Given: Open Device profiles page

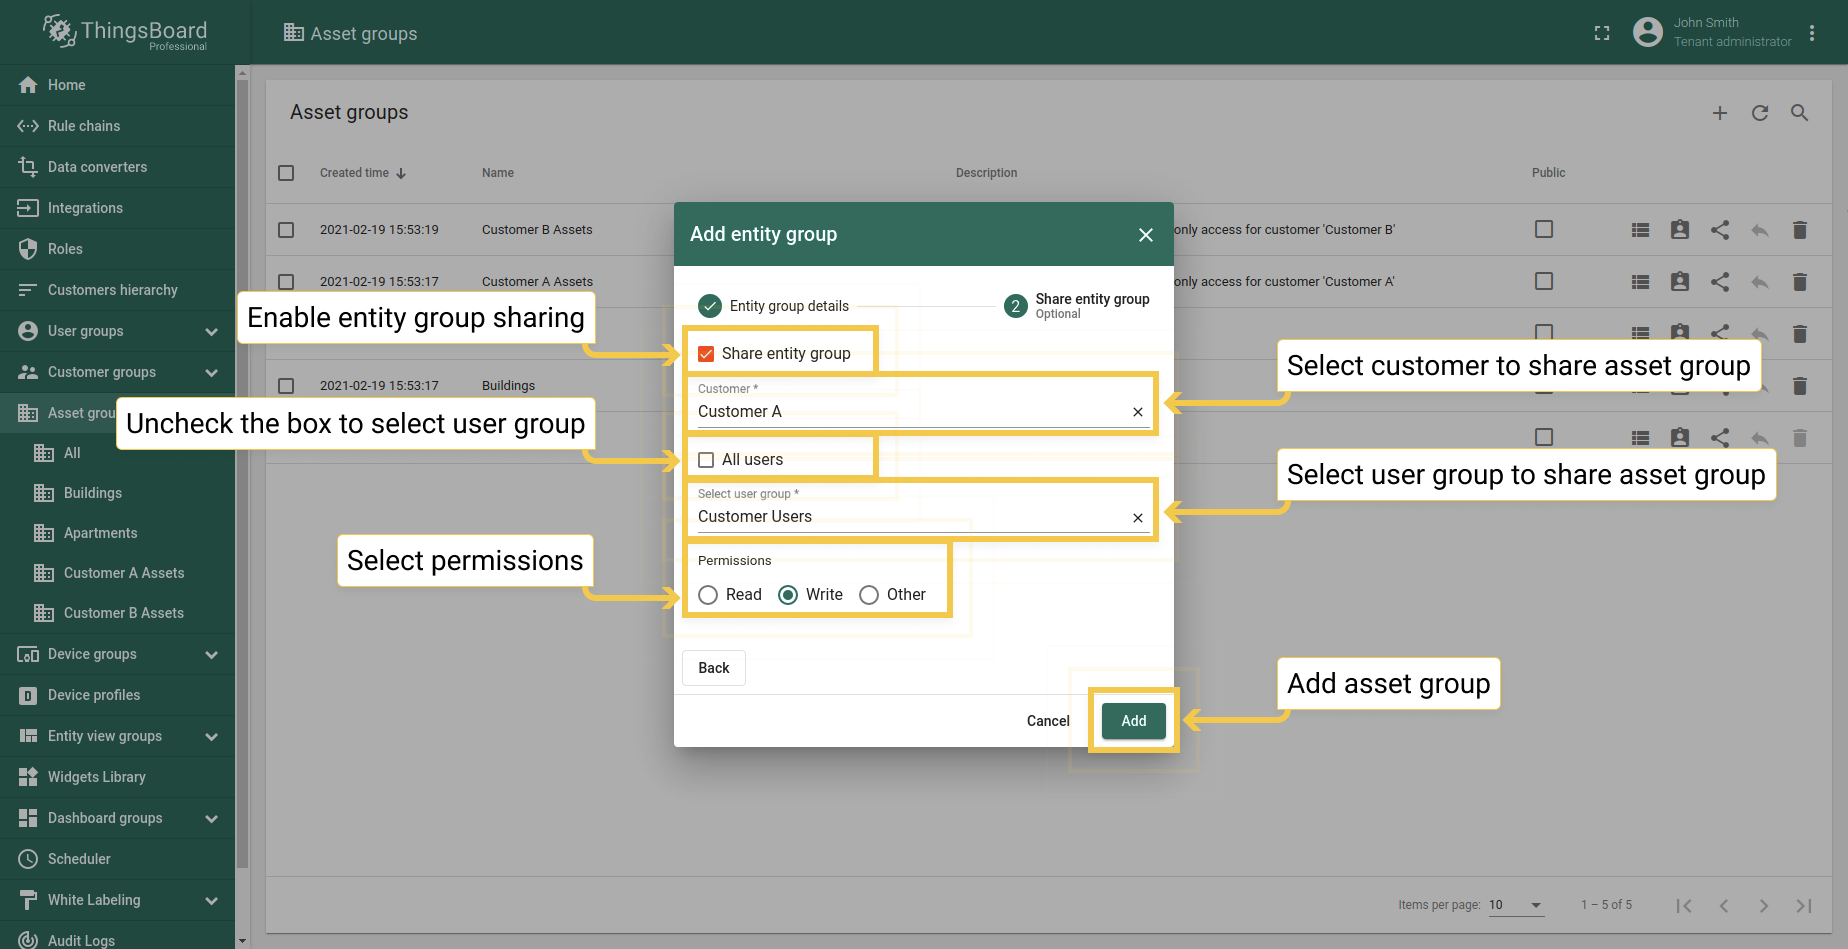Looking at the screenshot, I should 117,695.
